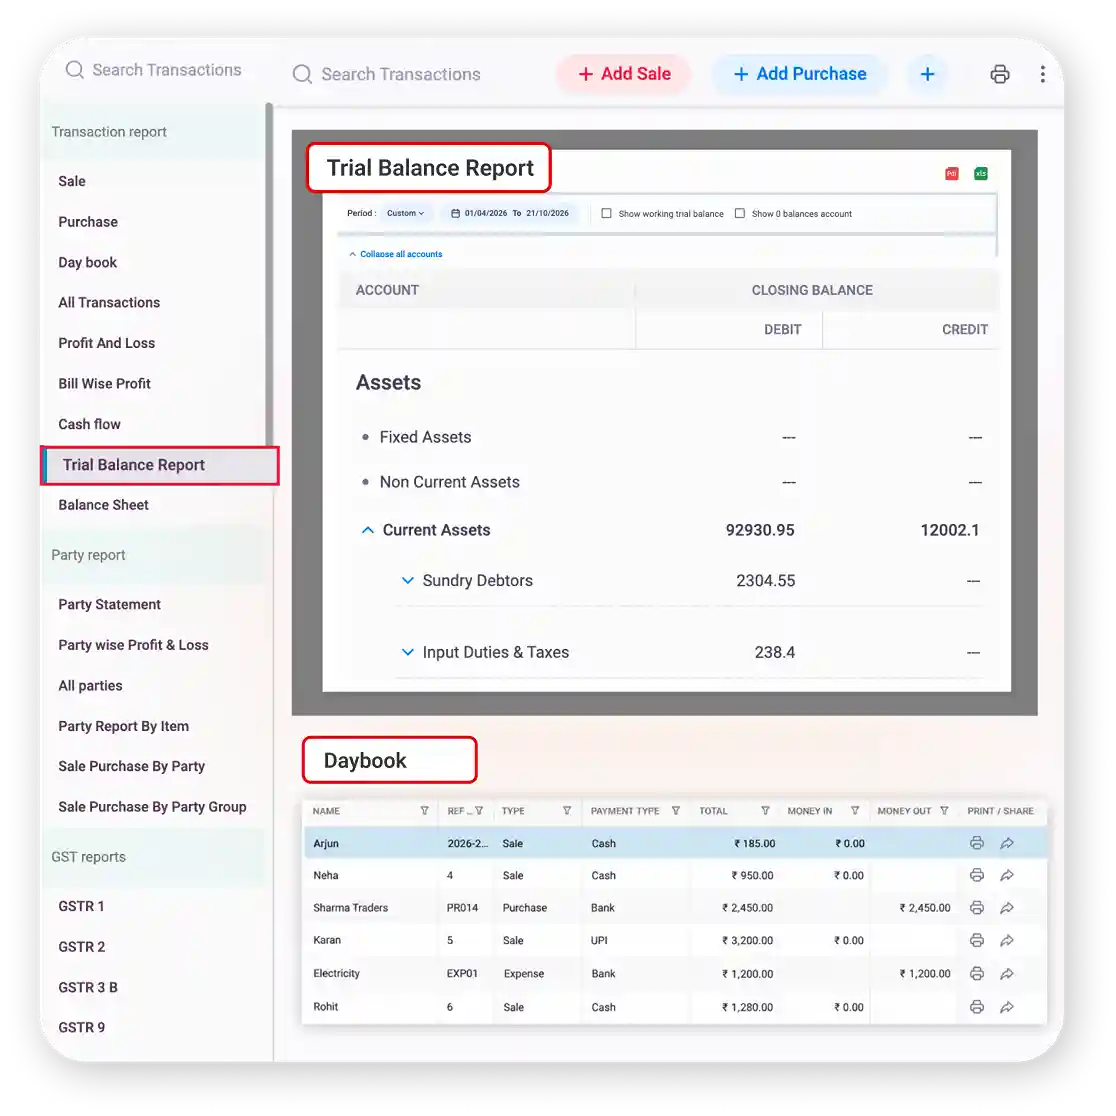Open Party wise Profit & Loss
The width and height of the screenshot is (1116, 1116).
pos(133,645)
